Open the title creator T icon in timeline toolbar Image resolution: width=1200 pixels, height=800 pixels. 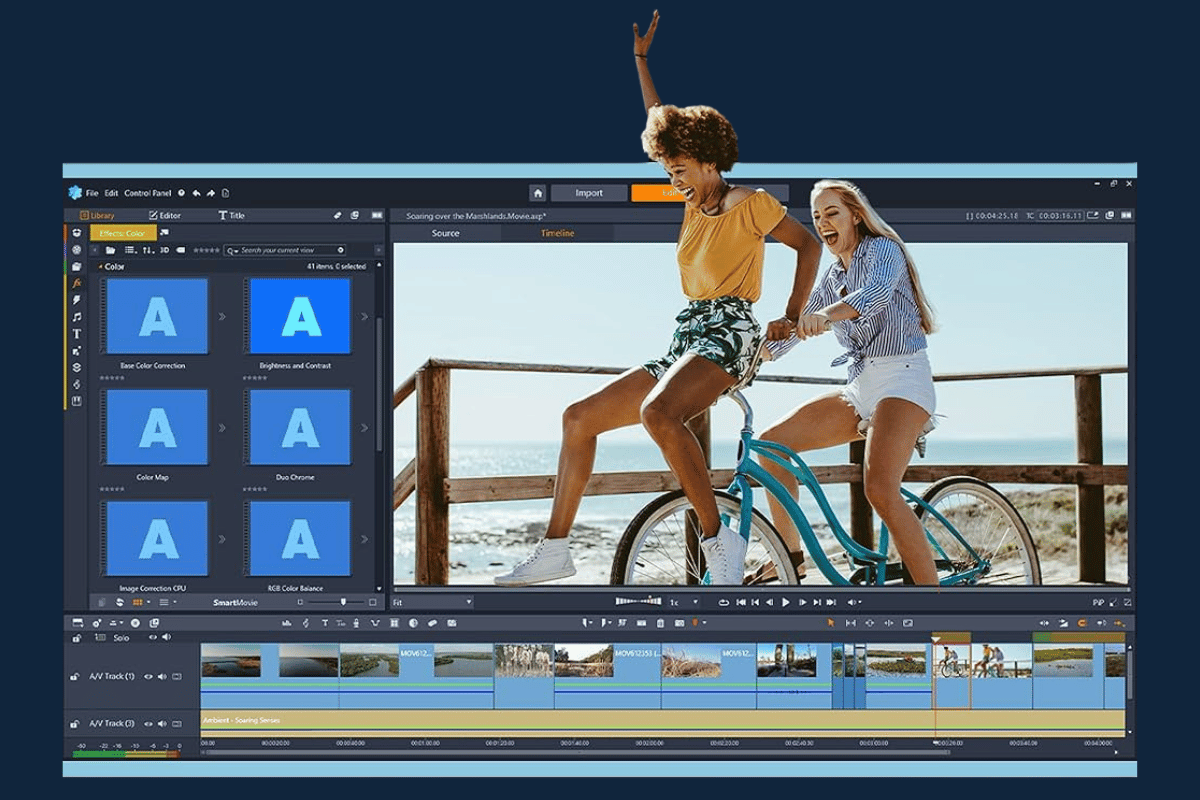[324, 623]
